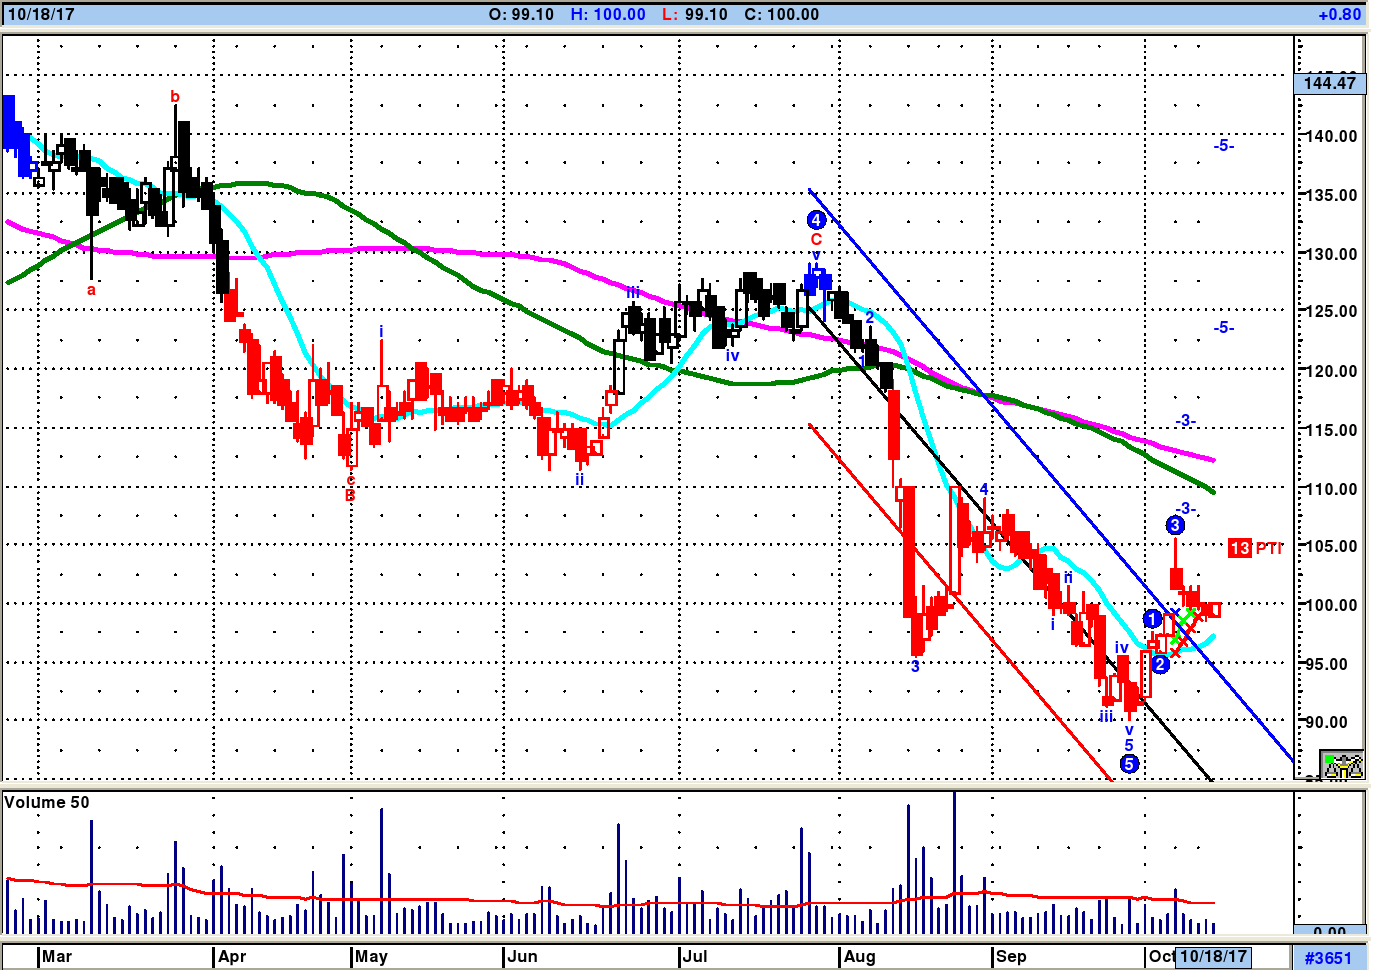Click the balance scale icon in chart corner
Image resolution: width=1400 pixels, height=970 pixels.
(1343, 766)
